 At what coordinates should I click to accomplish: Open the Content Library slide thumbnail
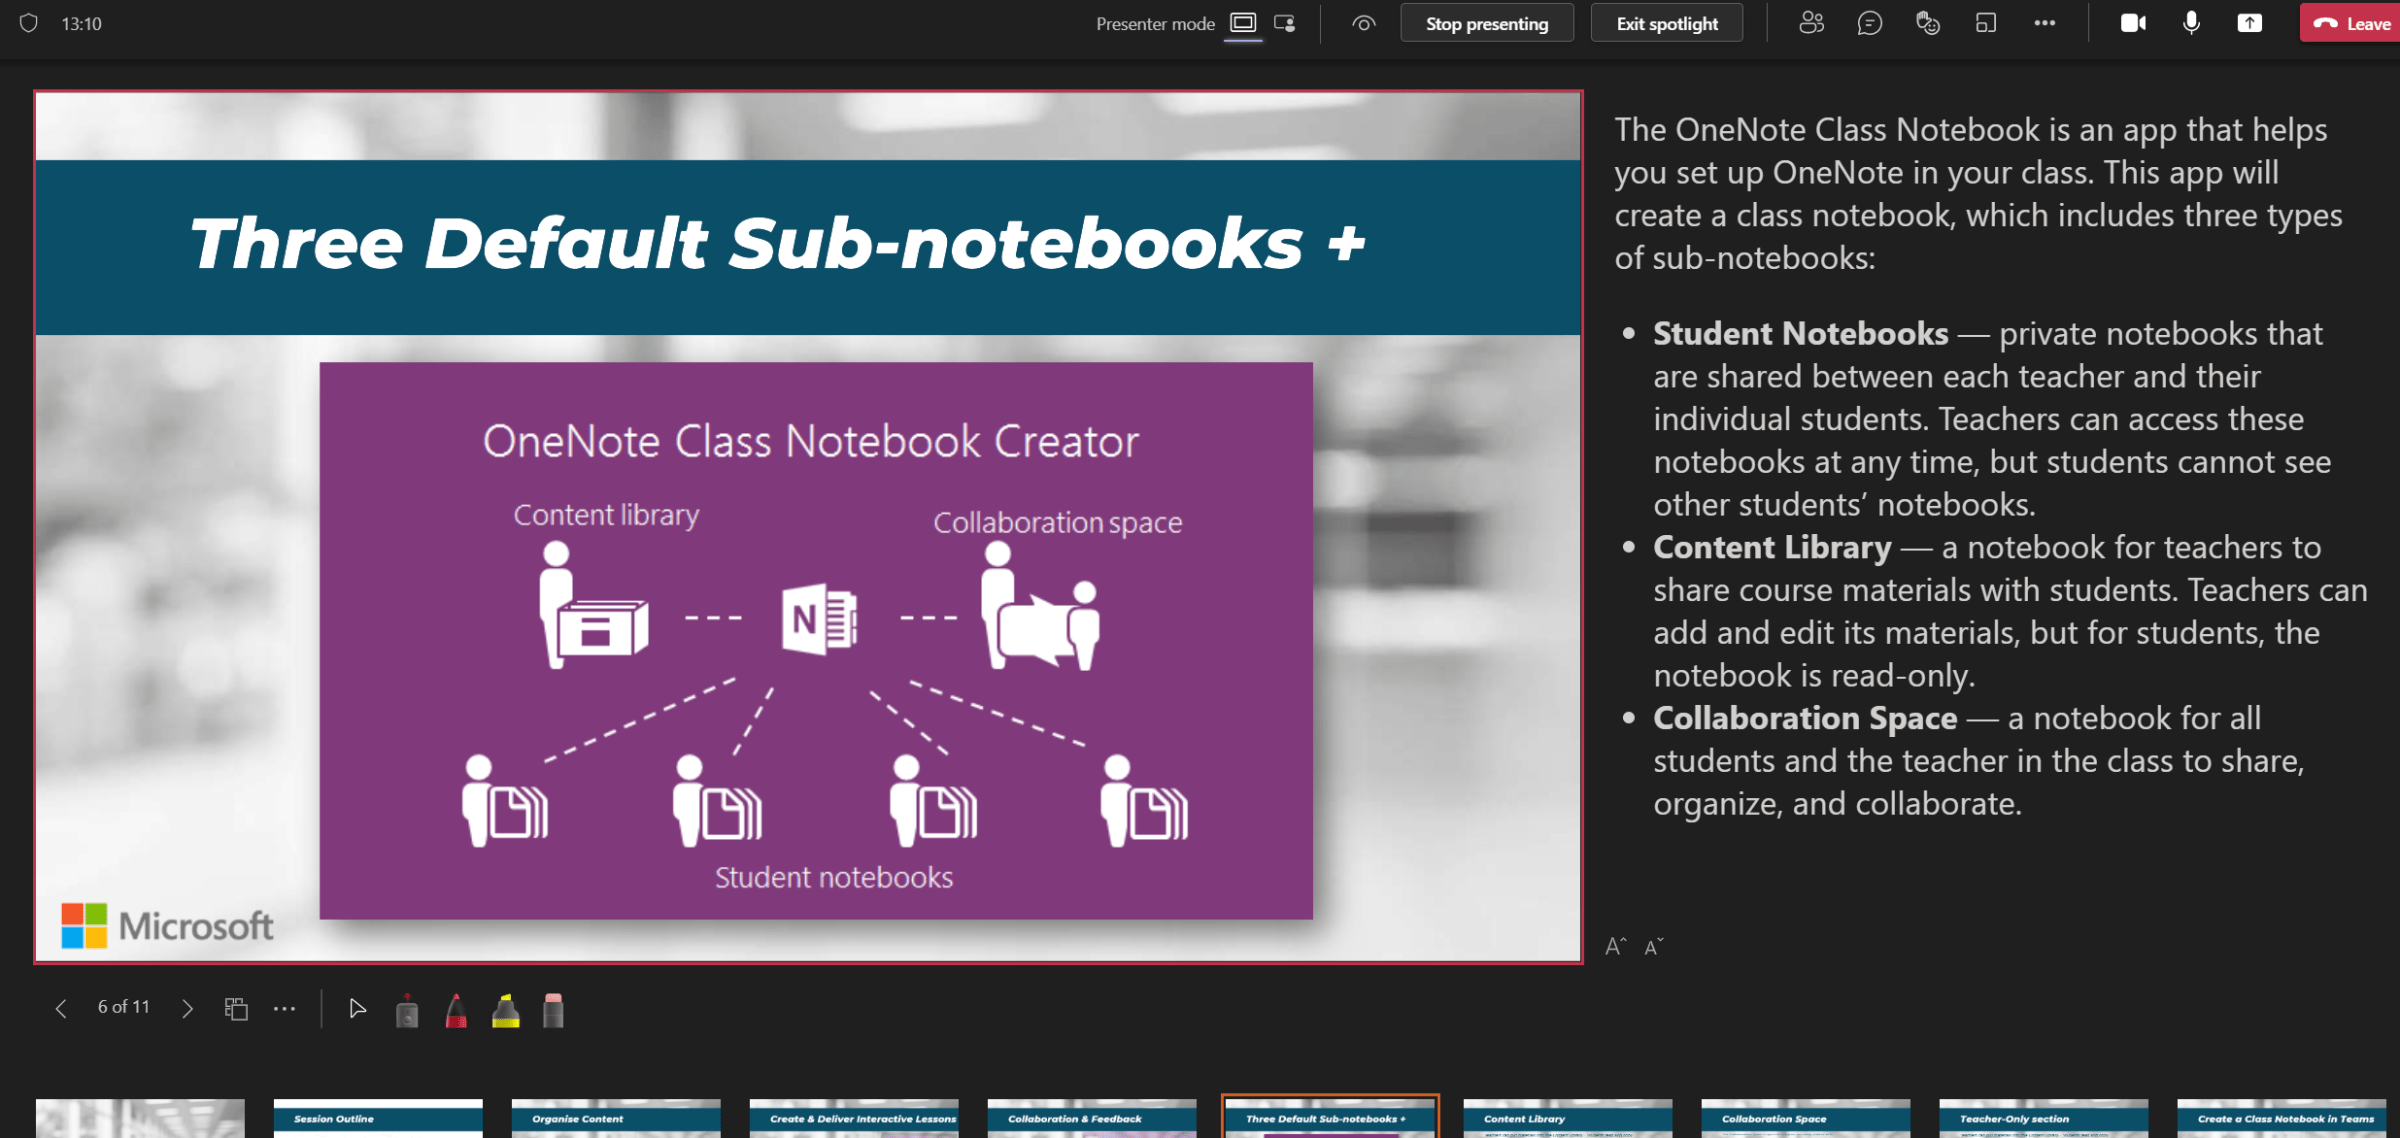click(x=1567, y=1119)
